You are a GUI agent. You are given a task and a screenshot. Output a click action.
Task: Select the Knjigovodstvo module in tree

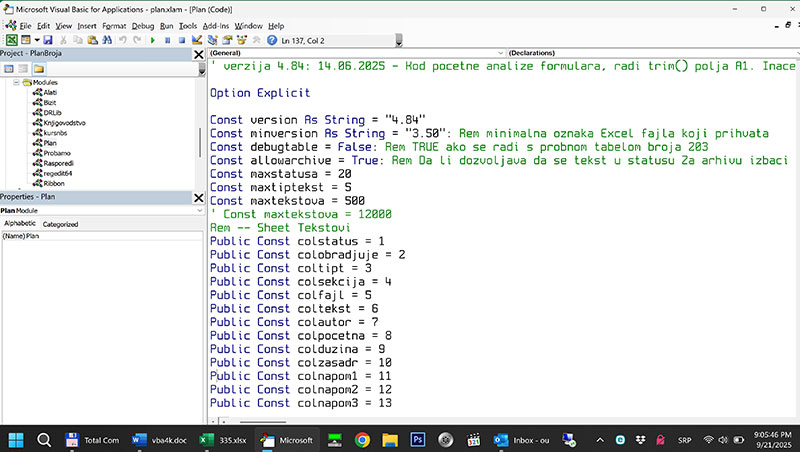(x=65, y=122)
